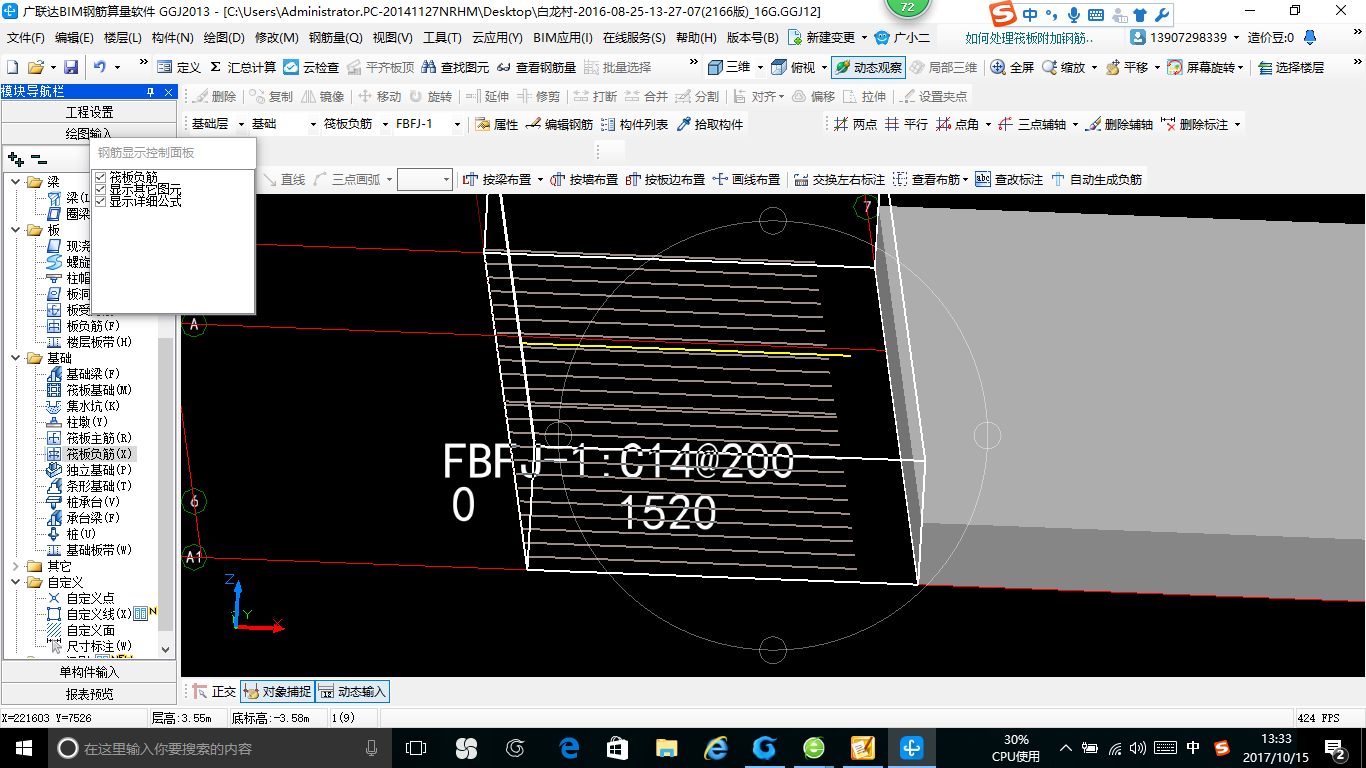Click the 报表预览 button

(89, 693)
